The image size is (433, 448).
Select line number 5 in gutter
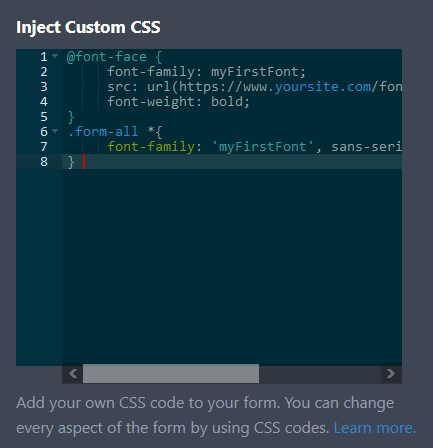[x=44, y=117]
